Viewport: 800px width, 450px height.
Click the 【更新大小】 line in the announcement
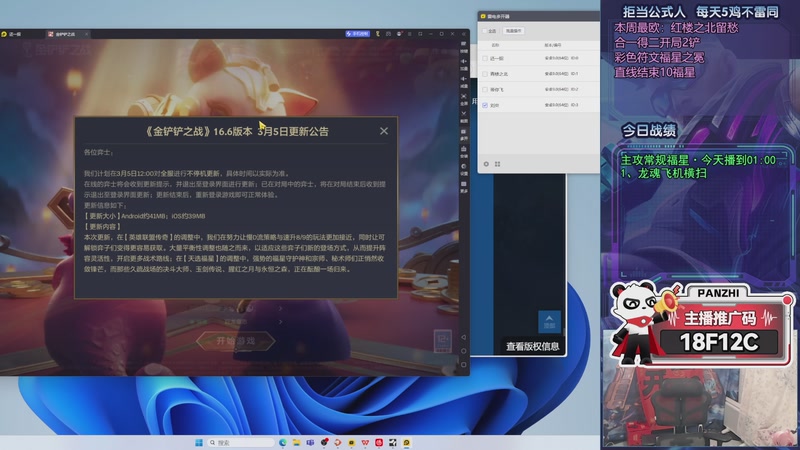click(144, 216)
